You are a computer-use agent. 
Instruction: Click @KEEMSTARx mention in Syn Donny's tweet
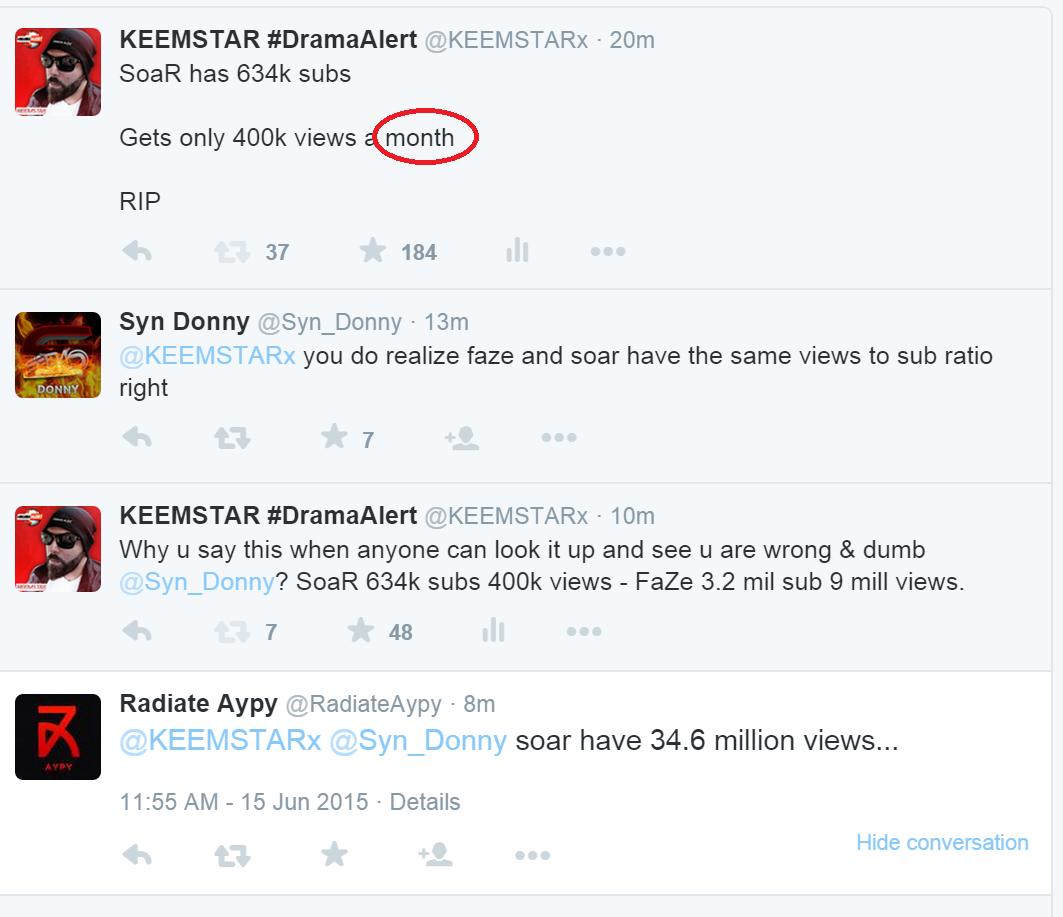coord(207,356)
